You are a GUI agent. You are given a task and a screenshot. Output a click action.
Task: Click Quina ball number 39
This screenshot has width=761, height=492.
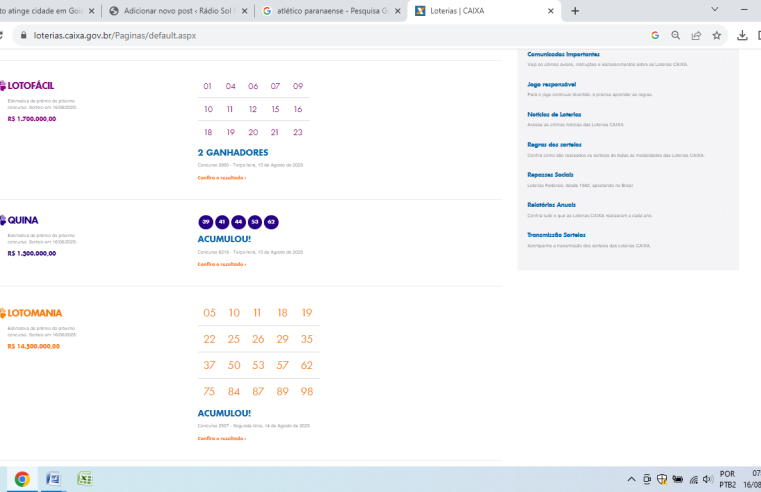(x=206, y=222)
